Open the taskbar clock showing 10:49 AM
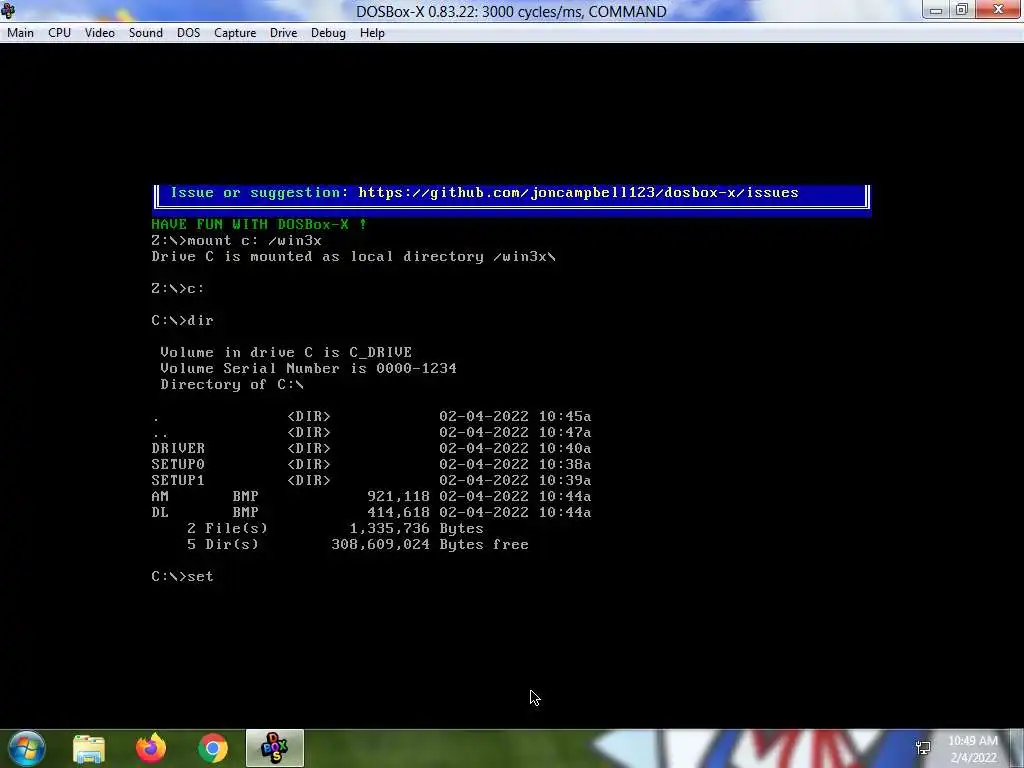This screenshot has height=768, width=1024. (x=973, y=749)
